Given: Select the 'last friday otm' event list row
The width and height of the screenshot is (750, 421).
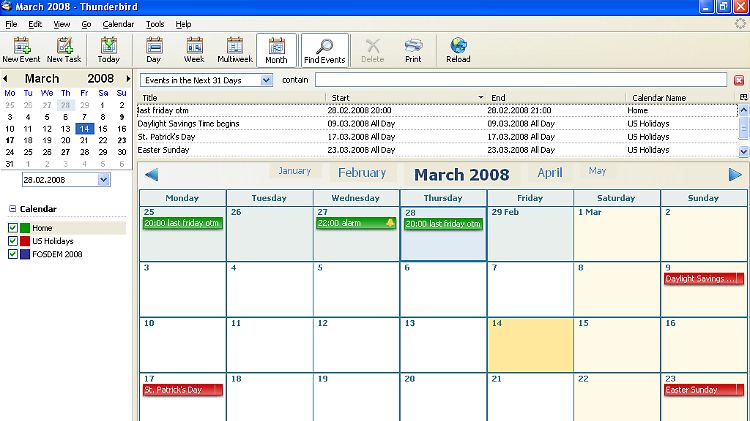Looking at the screenshot, I should point(437,111).
